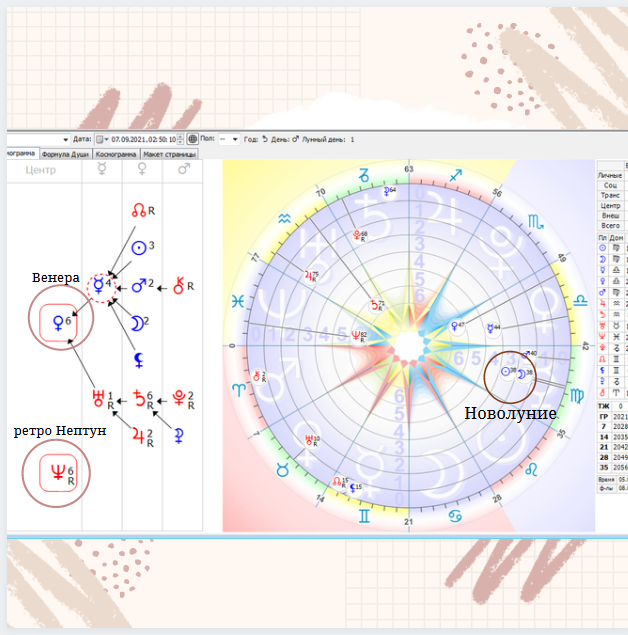Image resolution: width=628 pixels, height=635 pixels.
Task: Click the Всего row in right table
Action: 612,226
